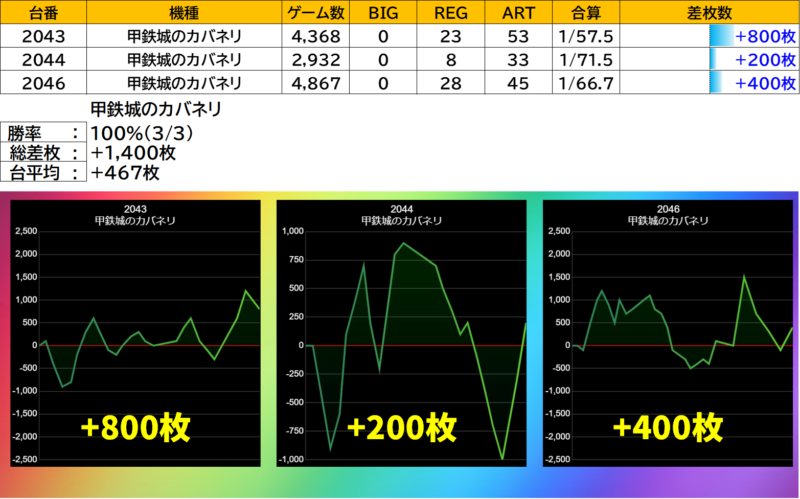The image size is (800, 499).
Task: Click yellow +200枚 graph overlay text
Action: click(402, 427)
